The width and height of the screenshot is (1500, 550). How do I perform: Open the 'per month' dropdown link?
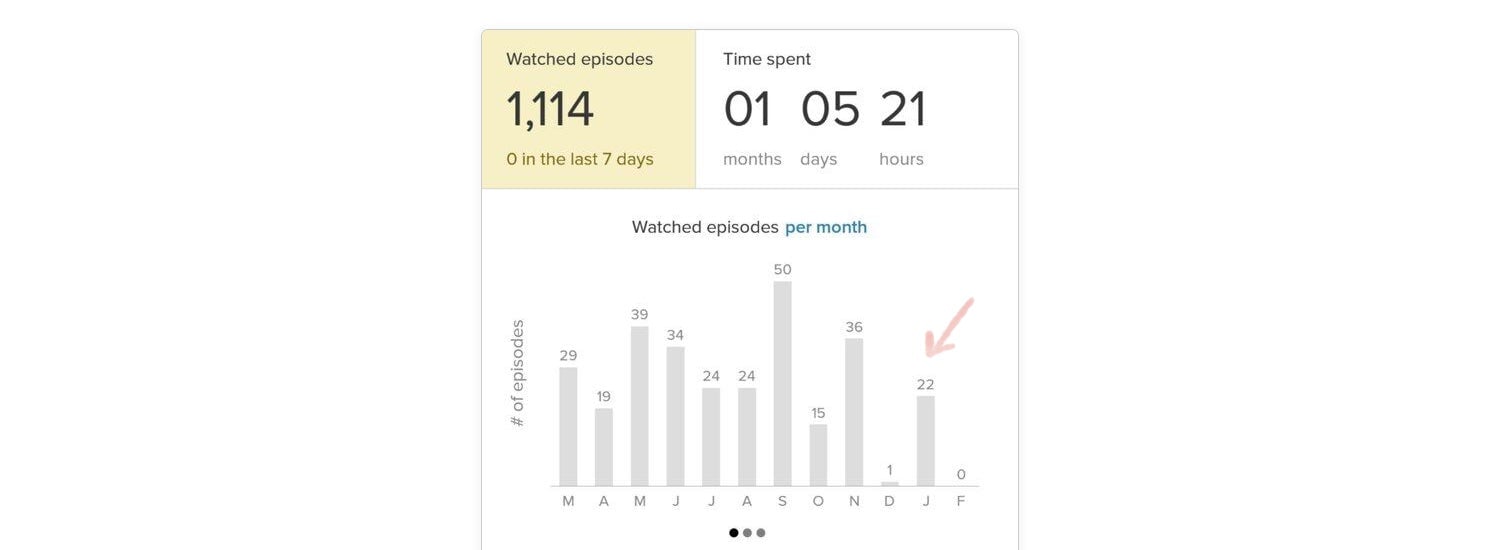826,227
